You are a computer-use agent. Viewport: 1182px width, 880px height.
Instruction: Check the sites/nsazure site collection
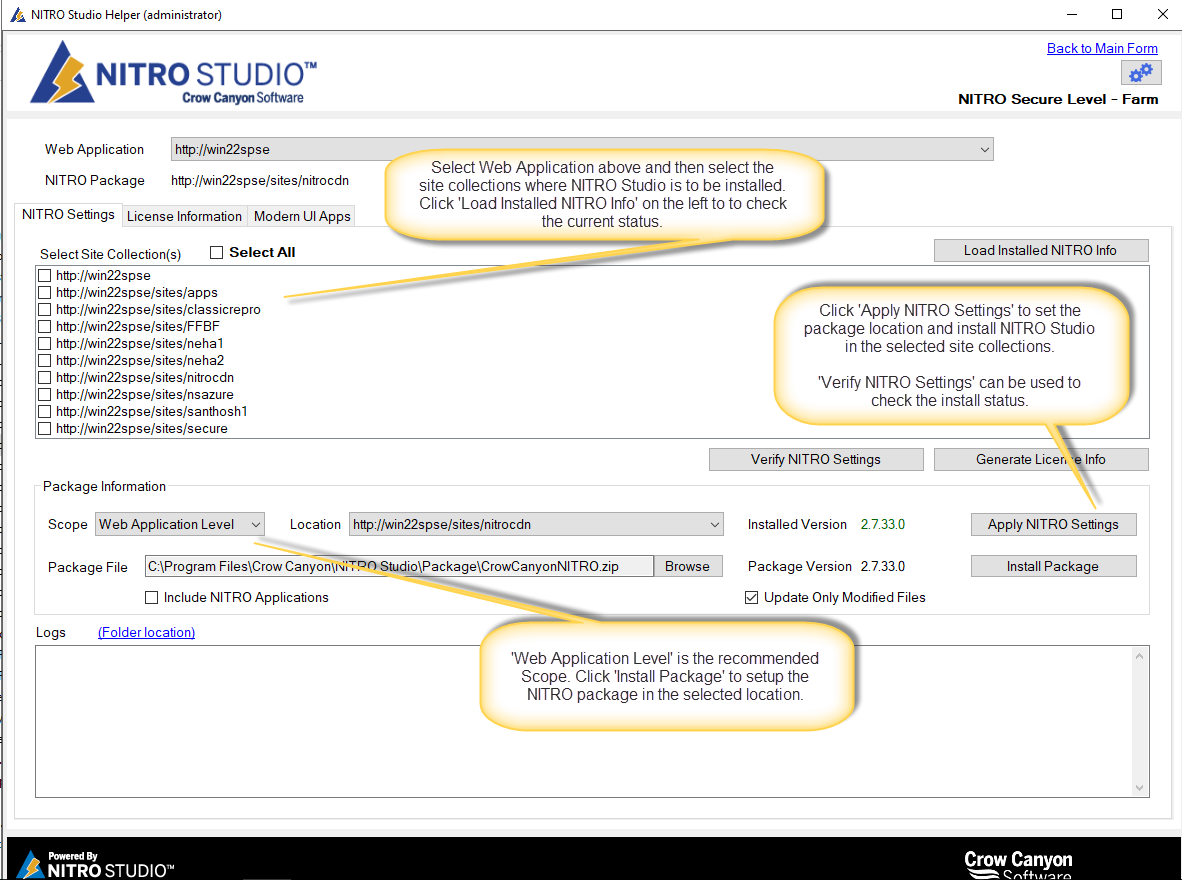(x=44, y=394)
